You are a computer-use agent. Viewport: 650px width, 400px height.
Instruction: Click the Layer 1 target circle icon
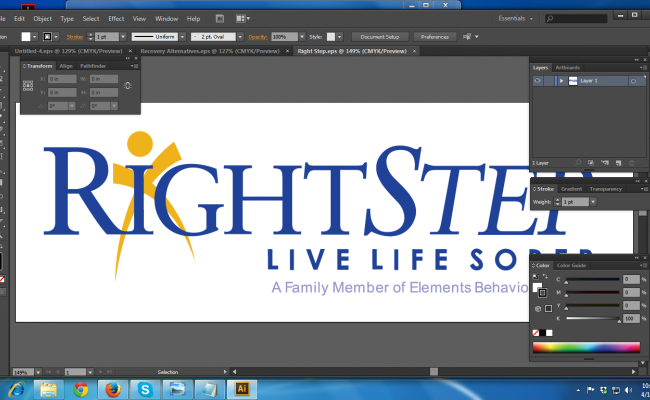tap(633, 81)
